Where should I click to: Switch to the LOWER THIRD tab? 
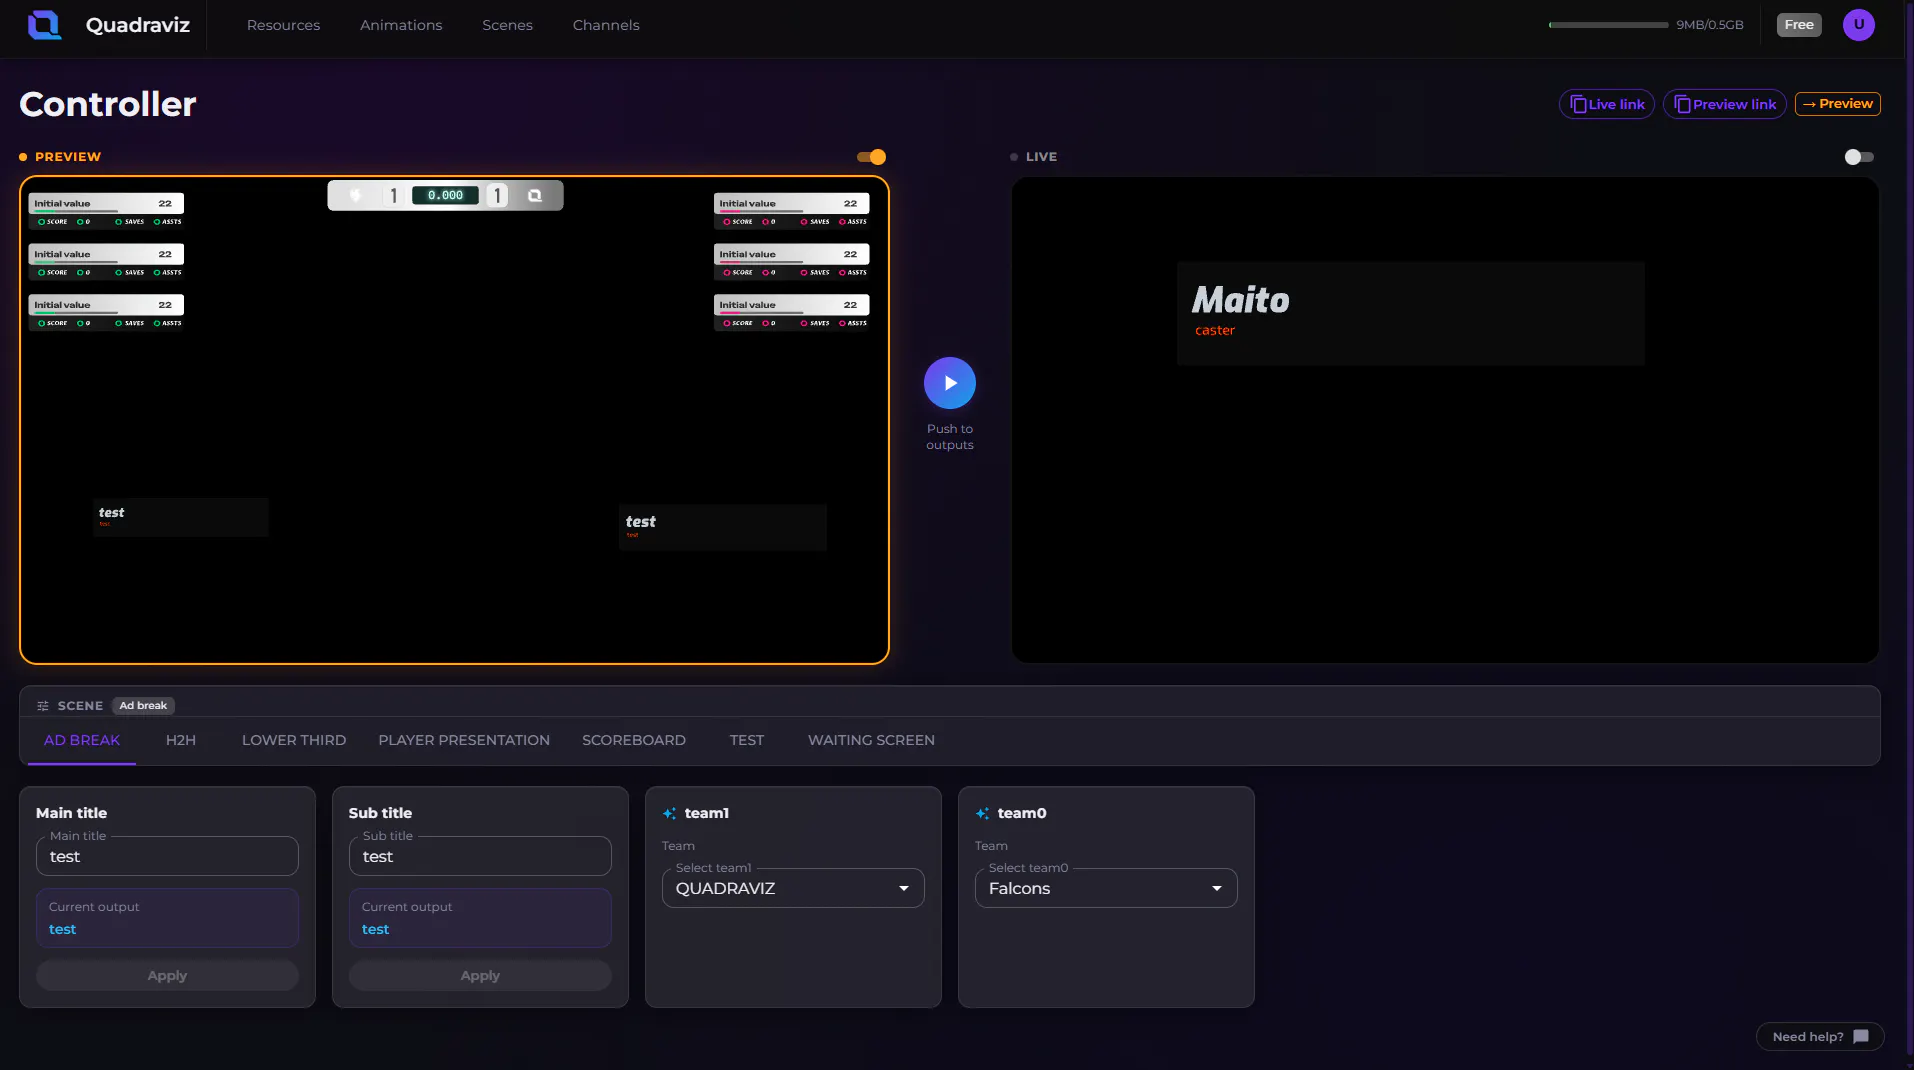294,740
